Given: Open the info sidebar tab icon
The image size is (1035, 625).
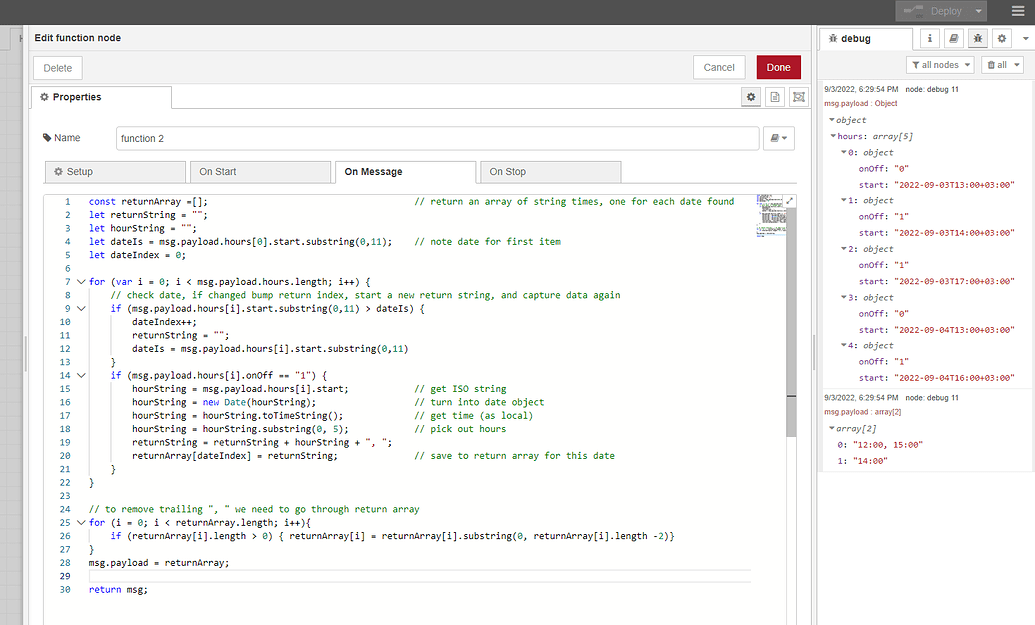Looking at the screenshot, I should coord(930,38).
